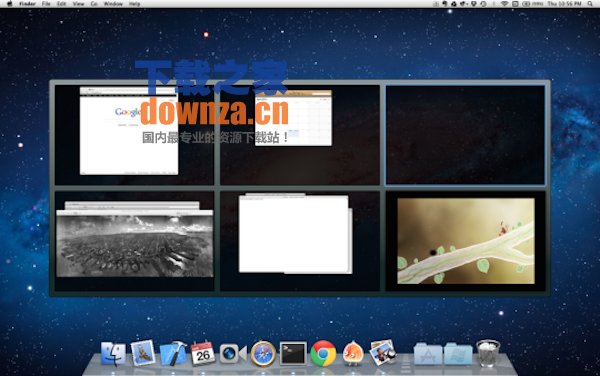Open Spotlight search magnifier in menu bar

tap(590, 4)
